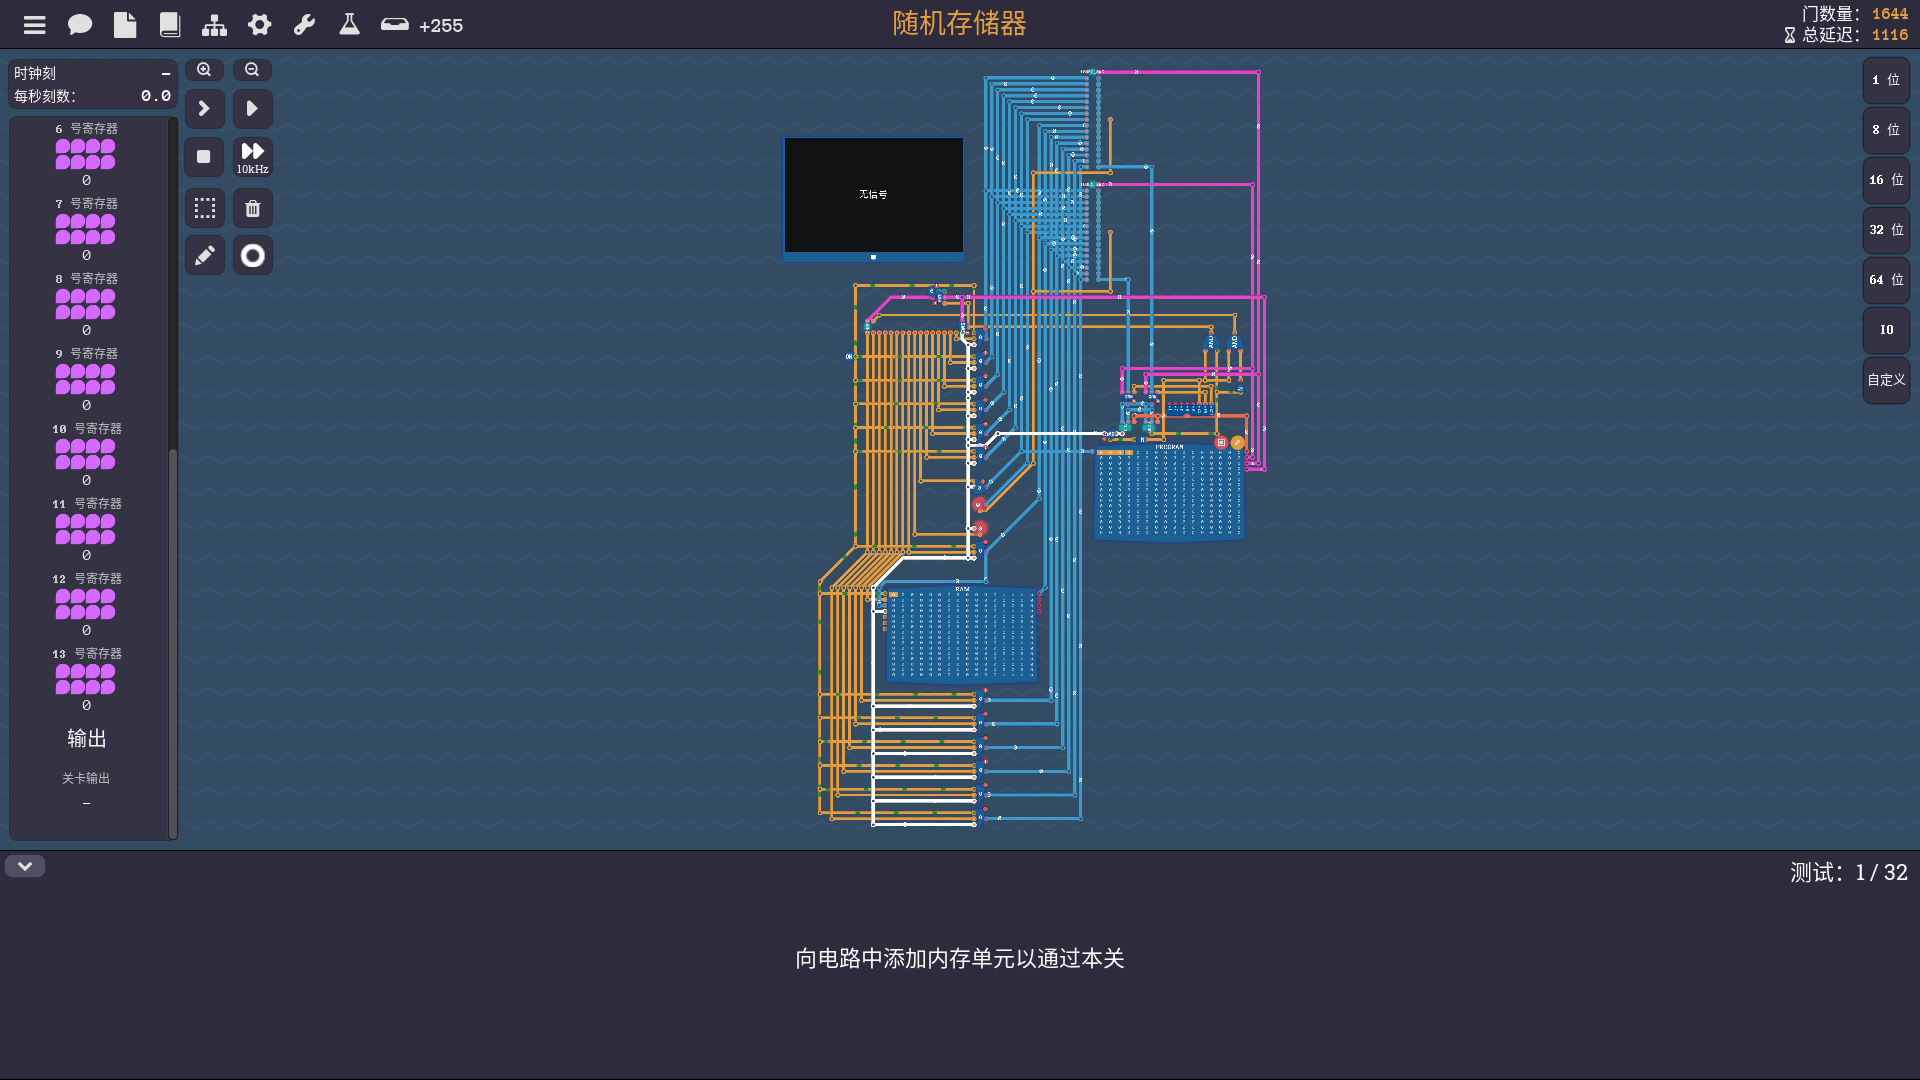Open the speech bubble hints icon
Image resolution: width=1920 pixels, height=1080 pixels.
click(x=80, y=25)
